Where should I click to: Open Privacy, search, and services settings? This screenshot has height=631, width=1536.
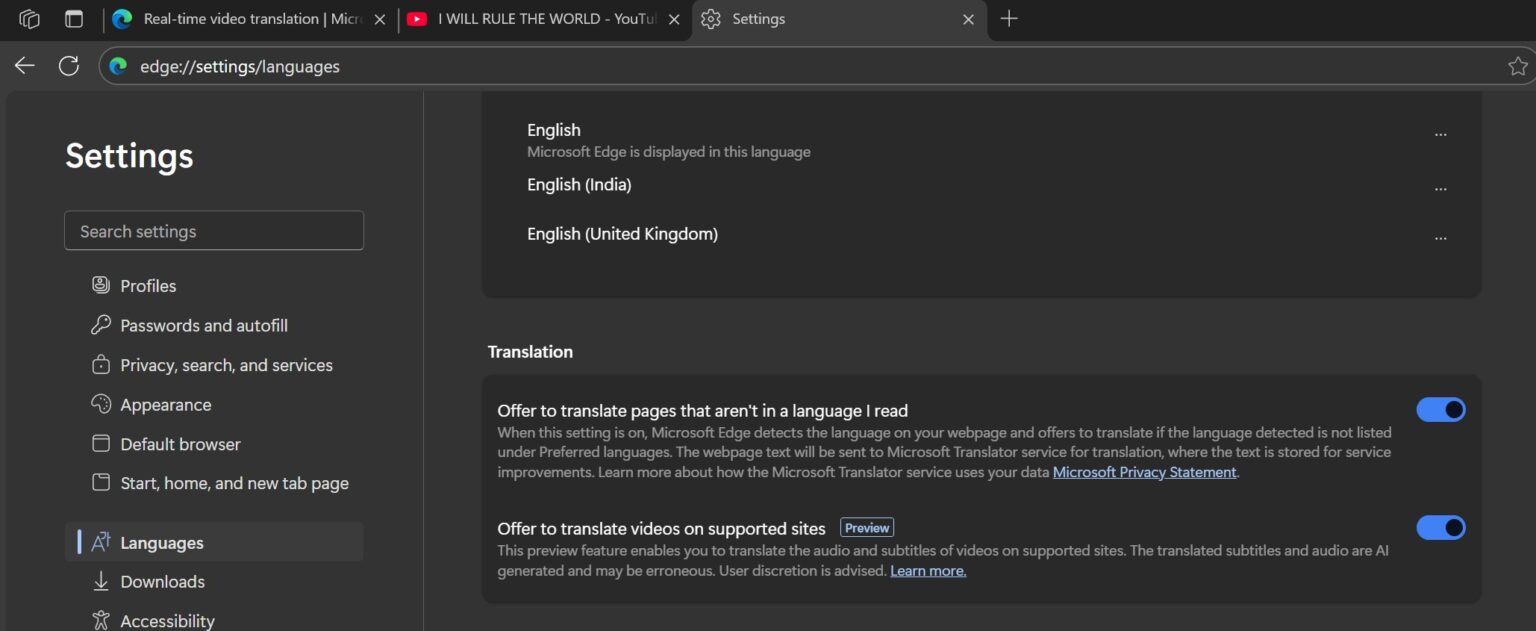(226, 365)
